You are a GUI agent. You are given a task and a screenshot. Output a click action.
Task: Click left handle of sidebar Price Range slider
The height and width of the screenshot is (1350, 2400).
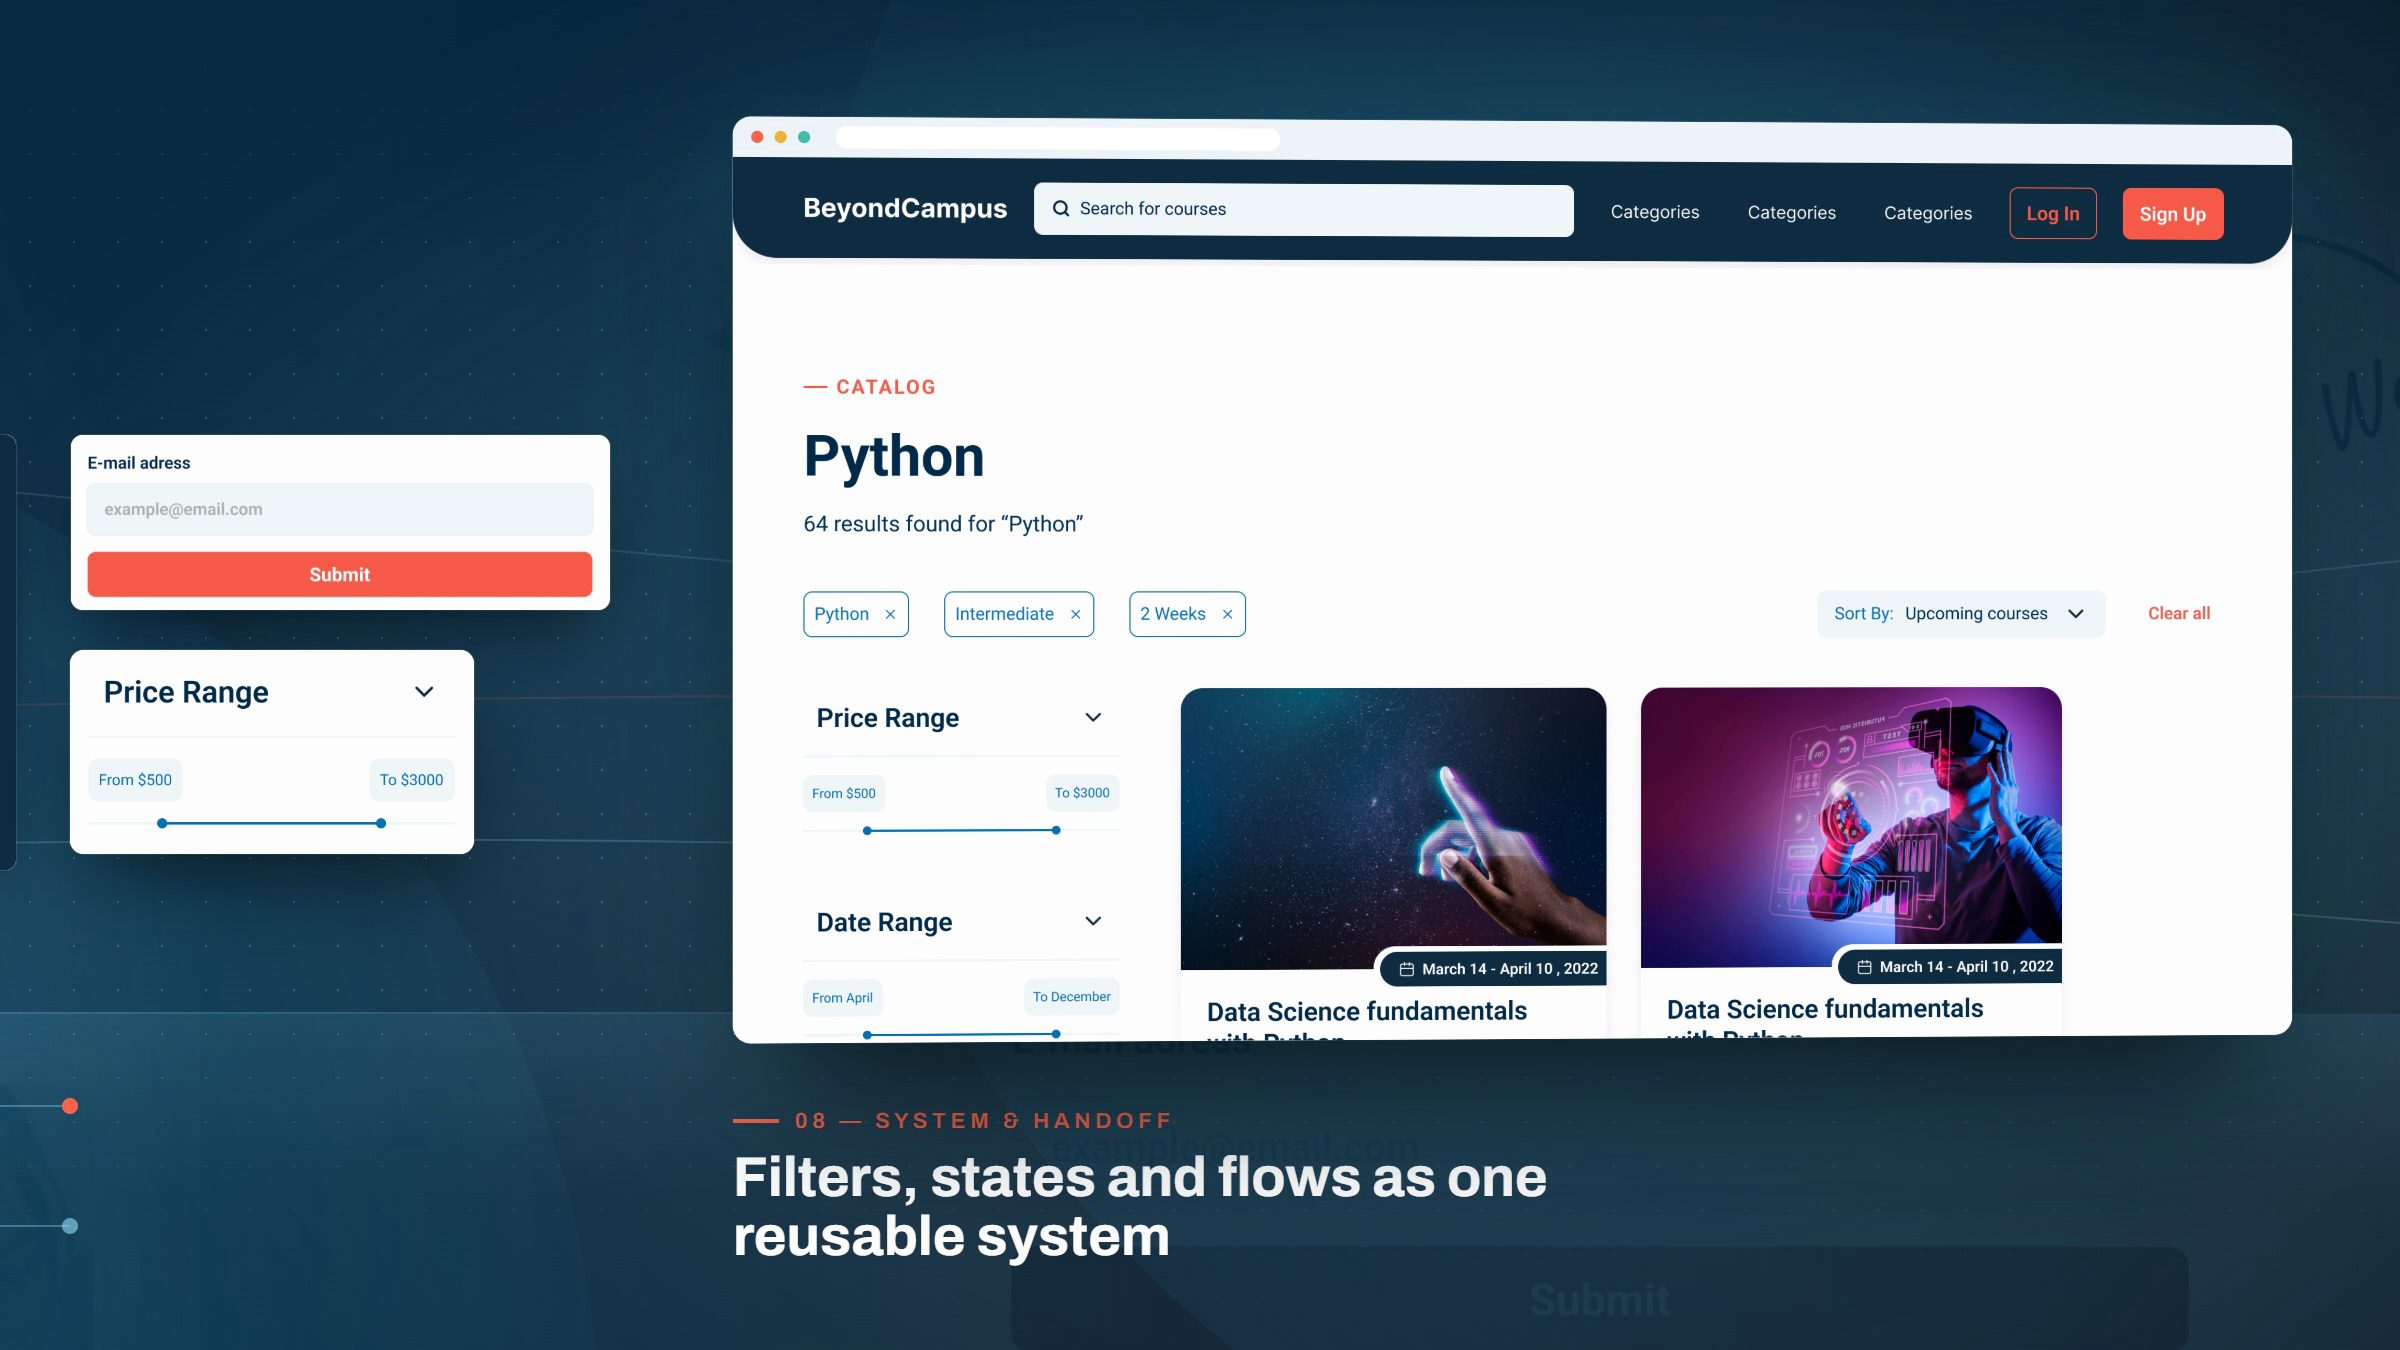(867, 831)
